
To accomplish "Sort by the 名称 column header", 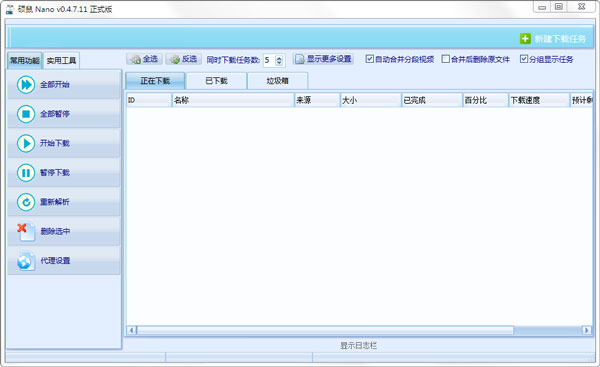I will (233, 100).
